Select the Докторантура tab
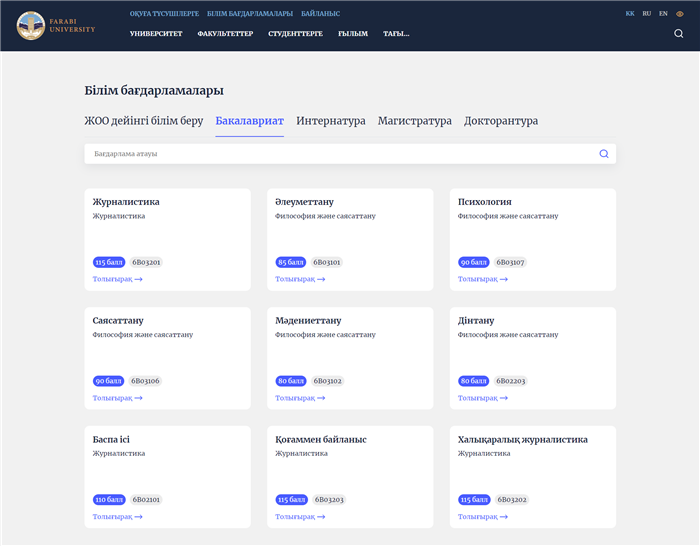Screen dimensions: 700x546 pyautogui.click(x=500, y=121)
